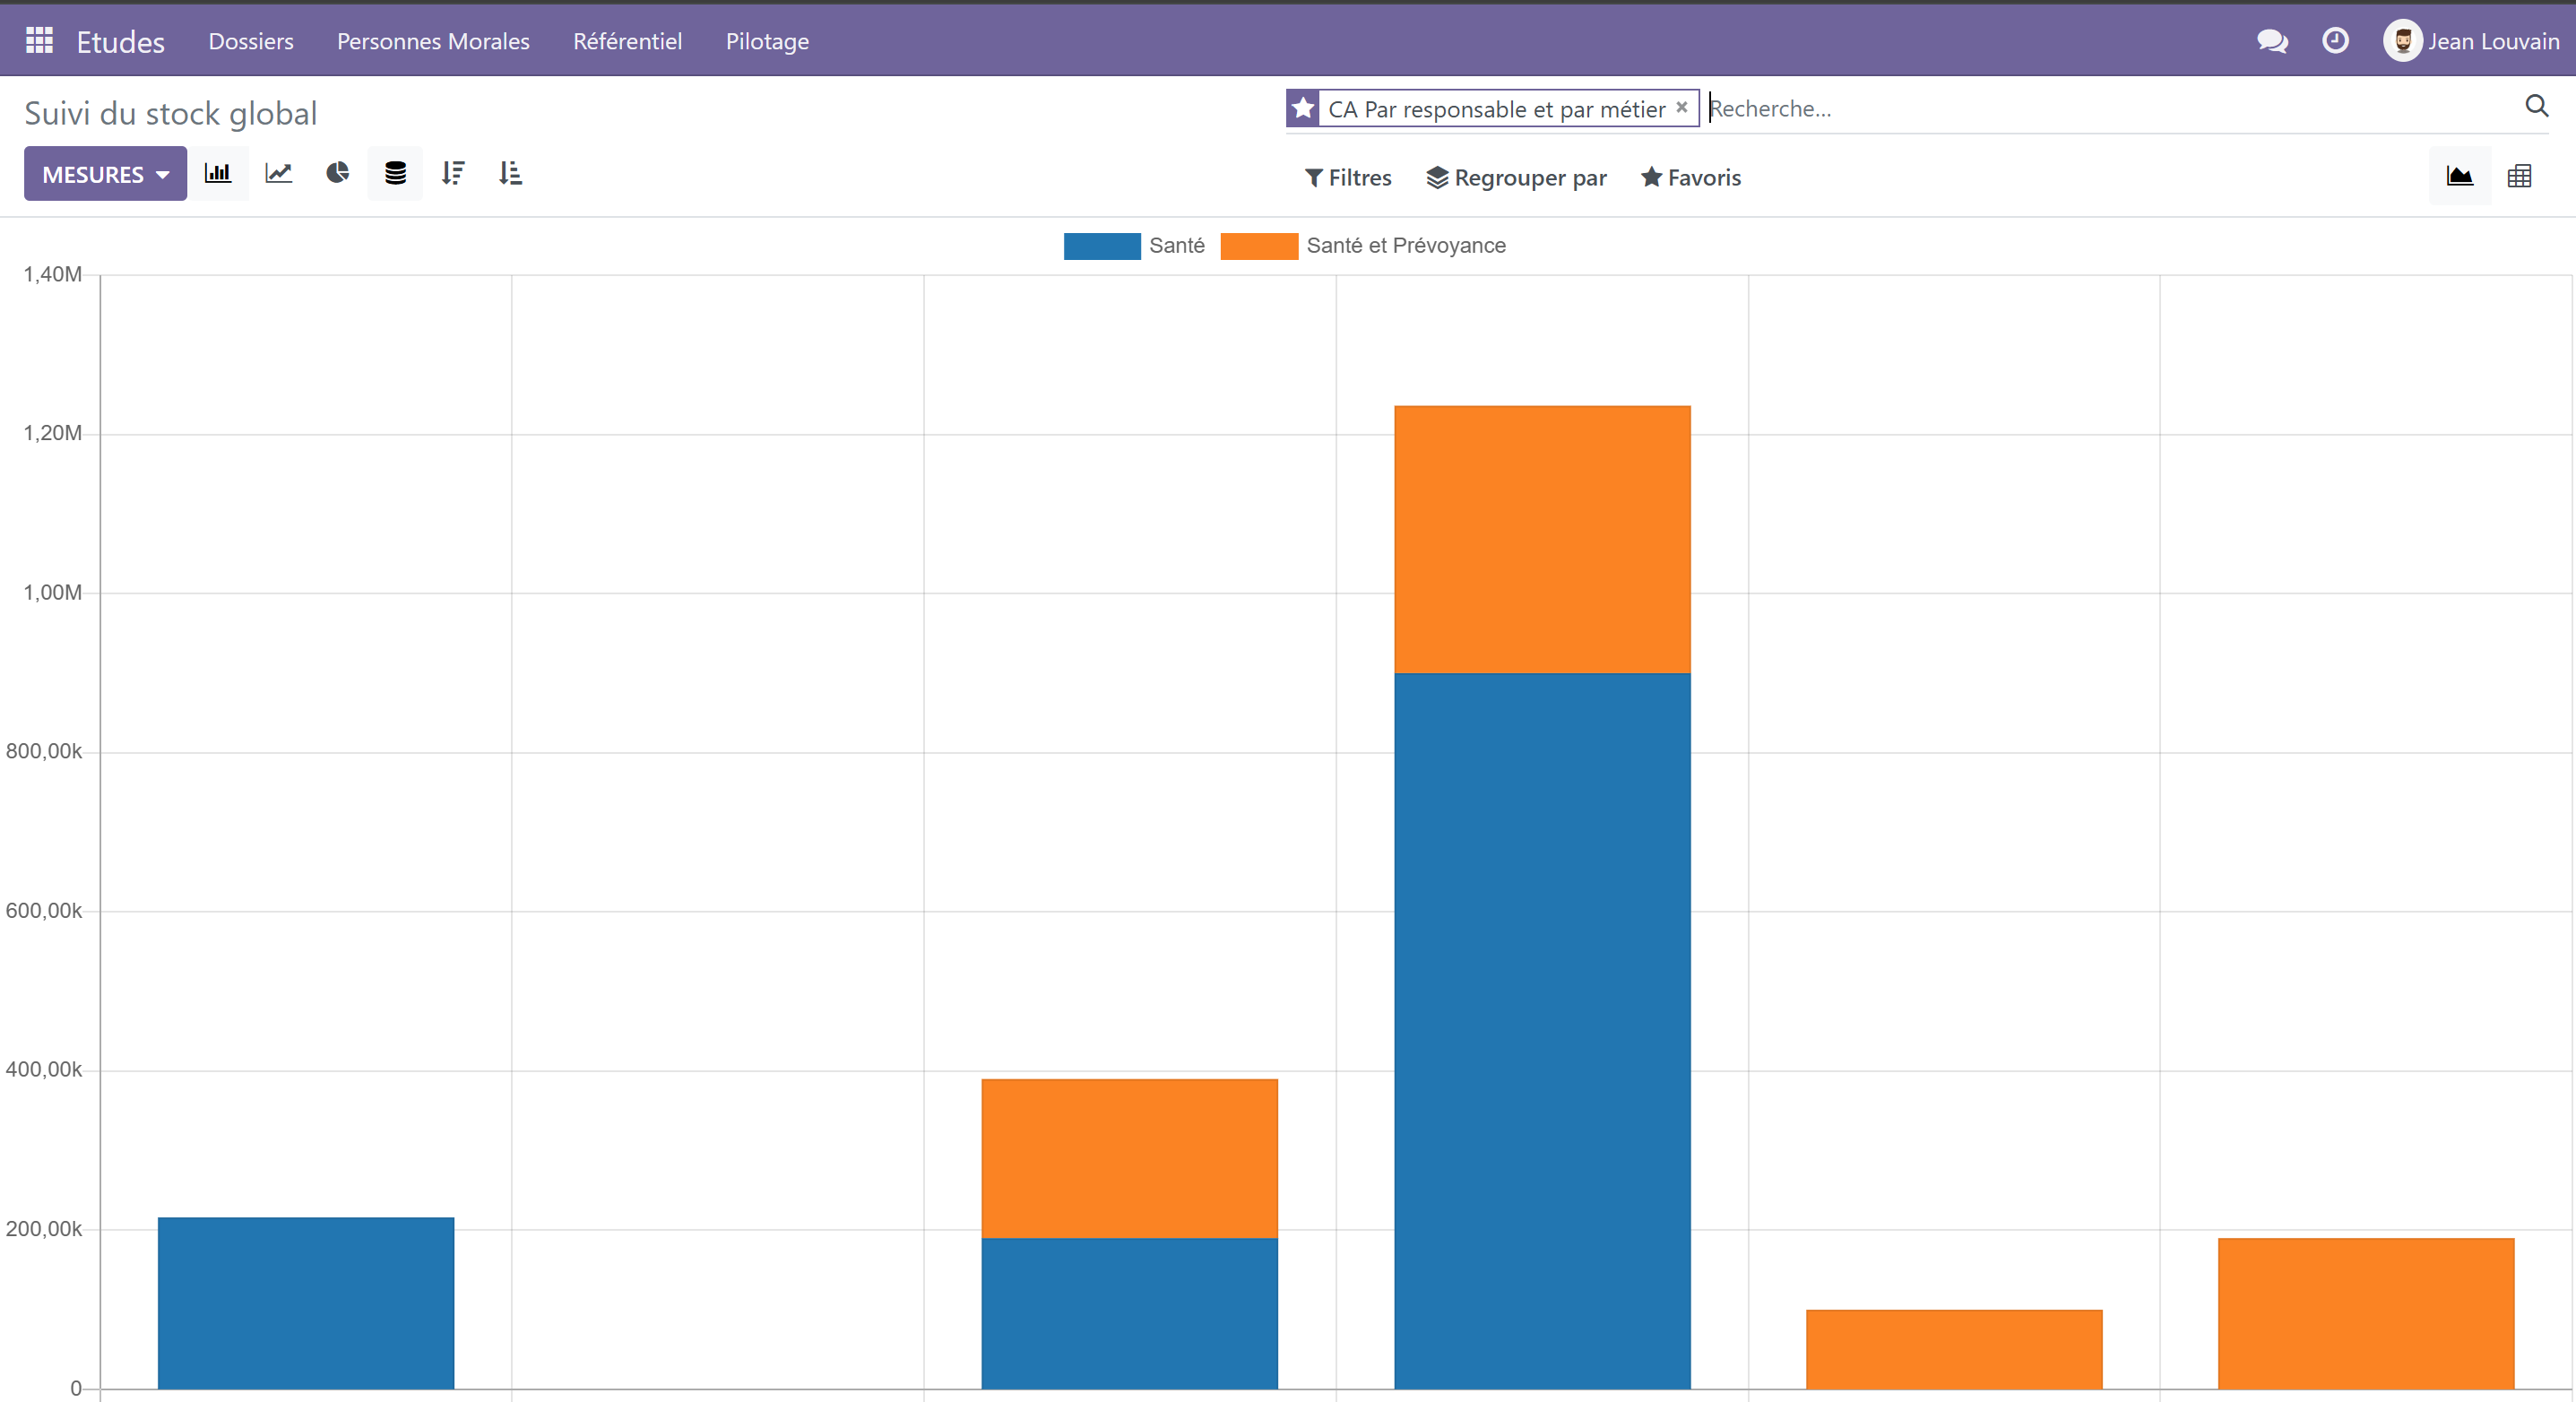2576x1402 pixels.
Task: Open the Pilotage menu
Action: [767, 41]
